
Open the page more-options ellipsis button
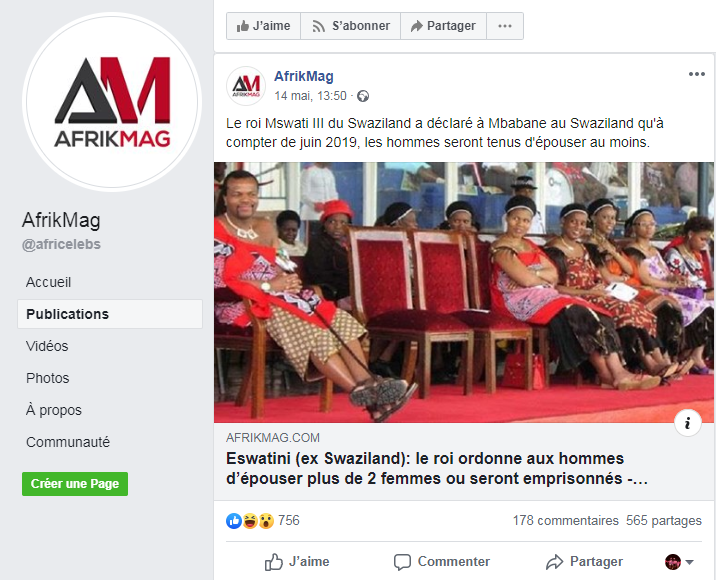click(505, 26)
